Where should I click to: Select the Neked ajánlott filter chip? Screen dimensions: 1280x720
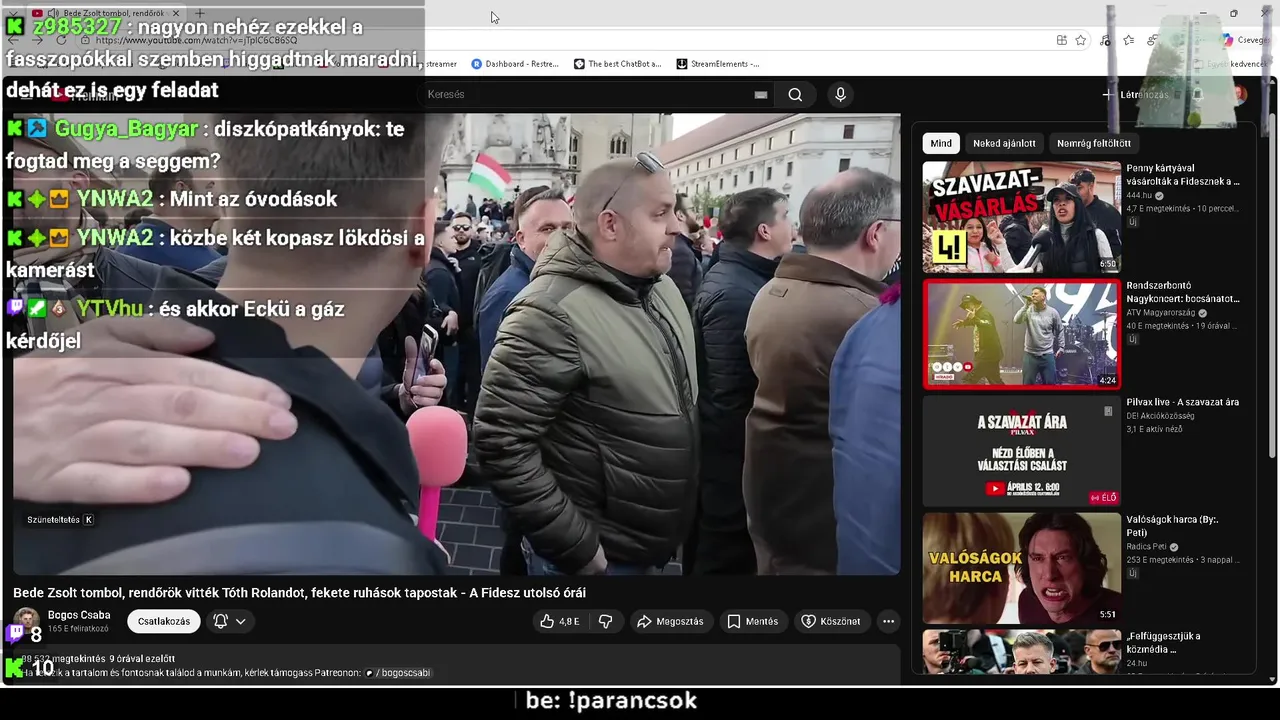coord(1004,143)
